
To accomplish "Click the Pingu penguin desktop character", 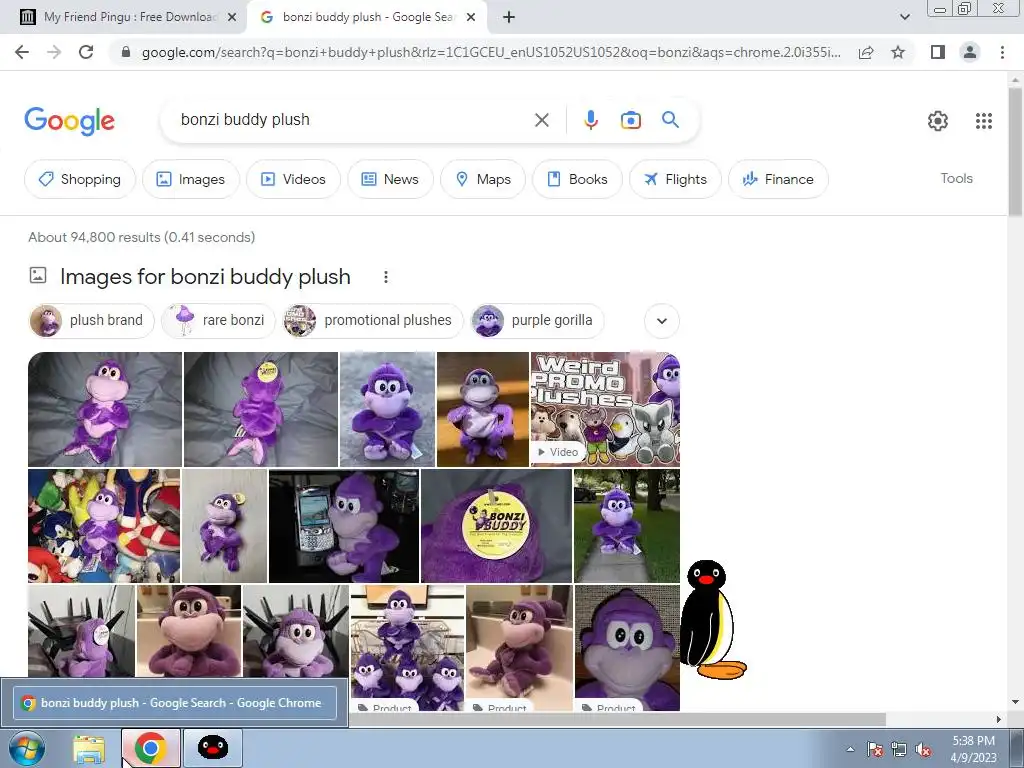I will click(712, 619).
